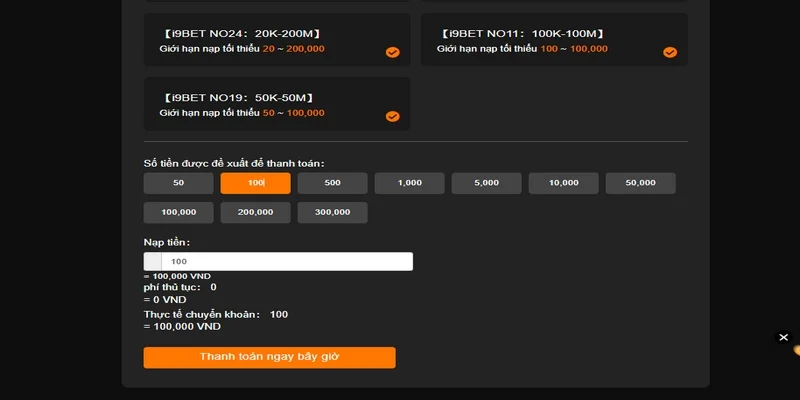Click Thanh toán ngay bây giờ button
800x400 pixels.
(269, 357)
